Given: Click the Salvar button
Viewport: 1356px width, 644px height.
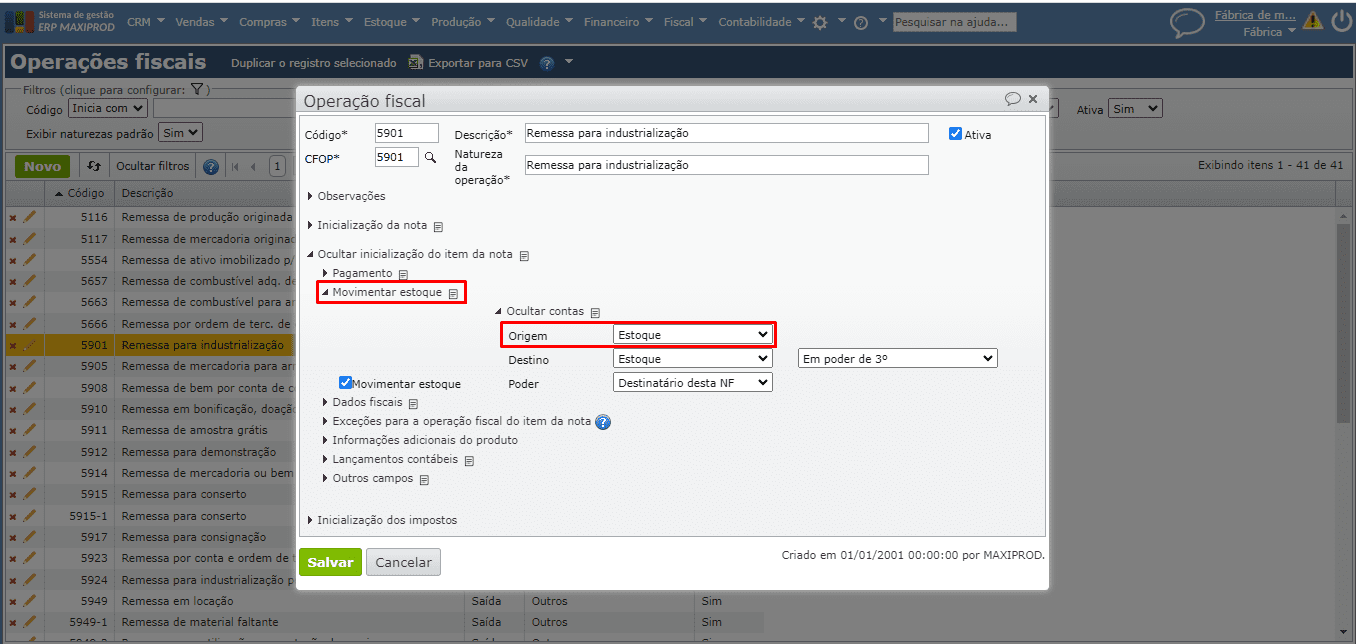Looking at the screenshot, I should (330, 562).
